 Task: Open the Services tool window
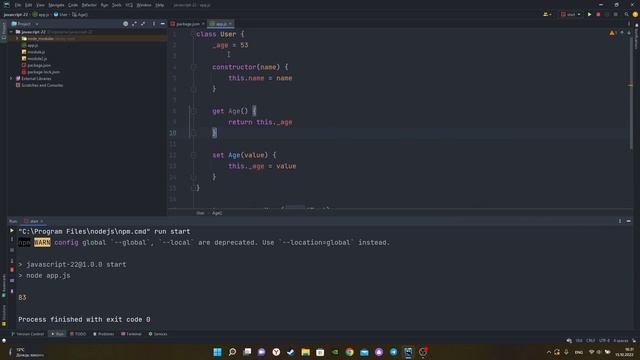click(x=158, y=334)
